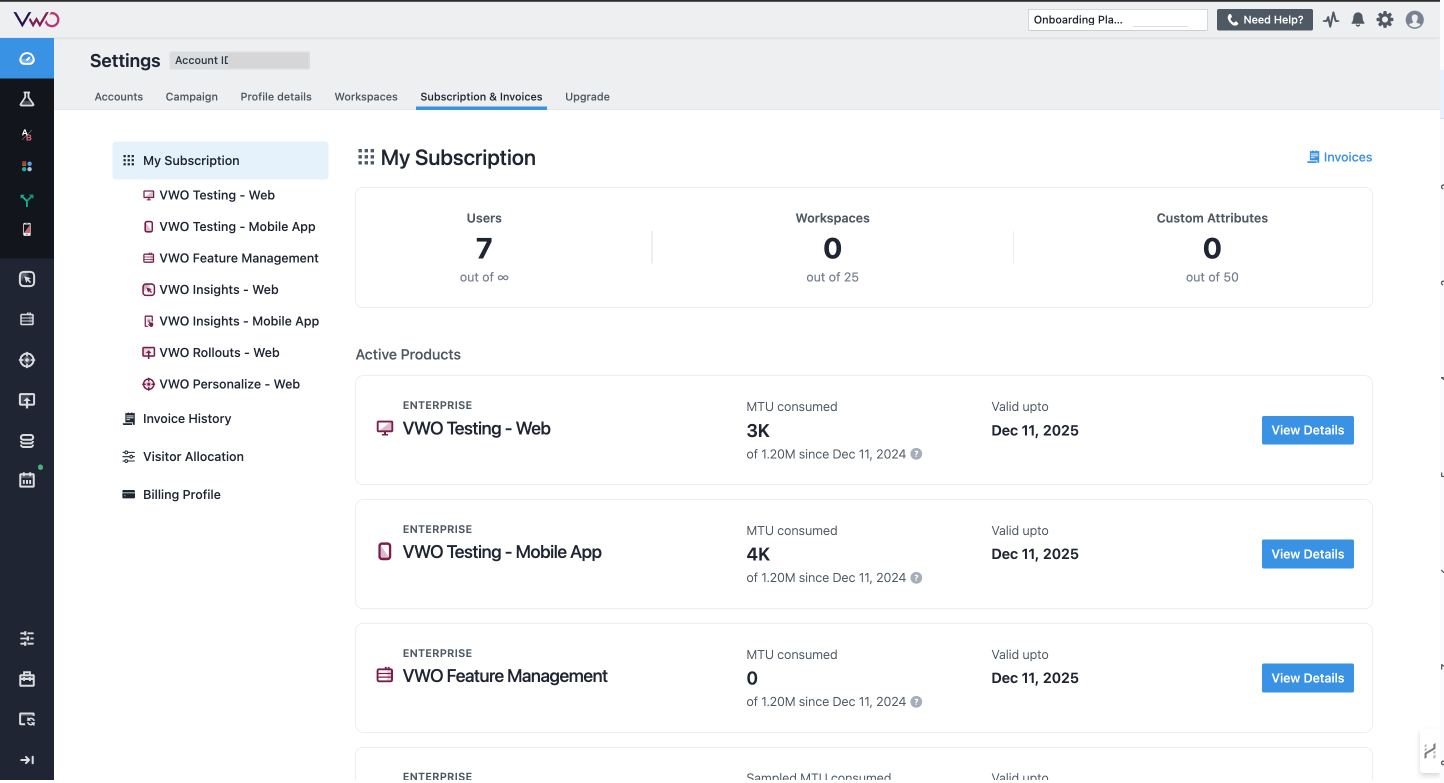This screenshot has height=783, width=1444.
Task: Select VWO Testing - Web in left menu
Action: point(209,195)
